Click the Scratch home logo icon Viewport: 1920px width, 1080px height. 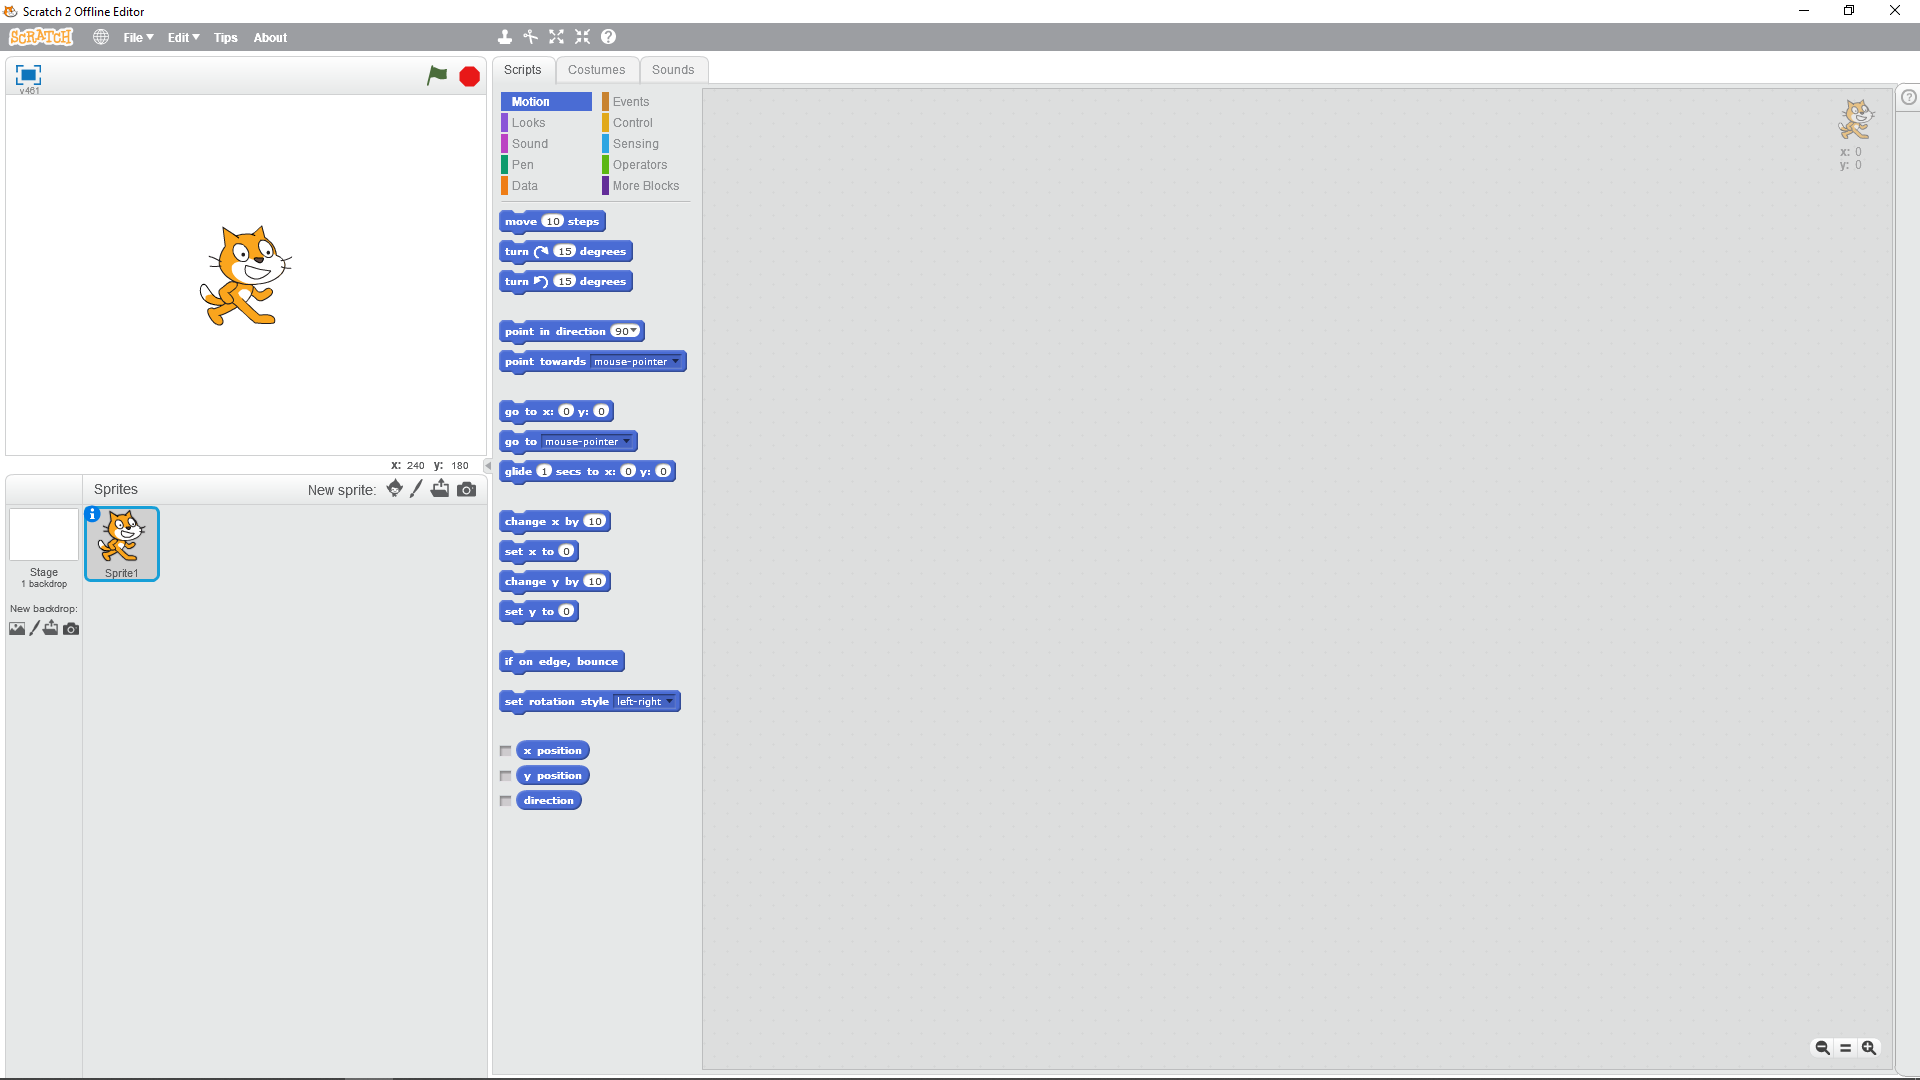pyautogui.click(x=41, y=36)
